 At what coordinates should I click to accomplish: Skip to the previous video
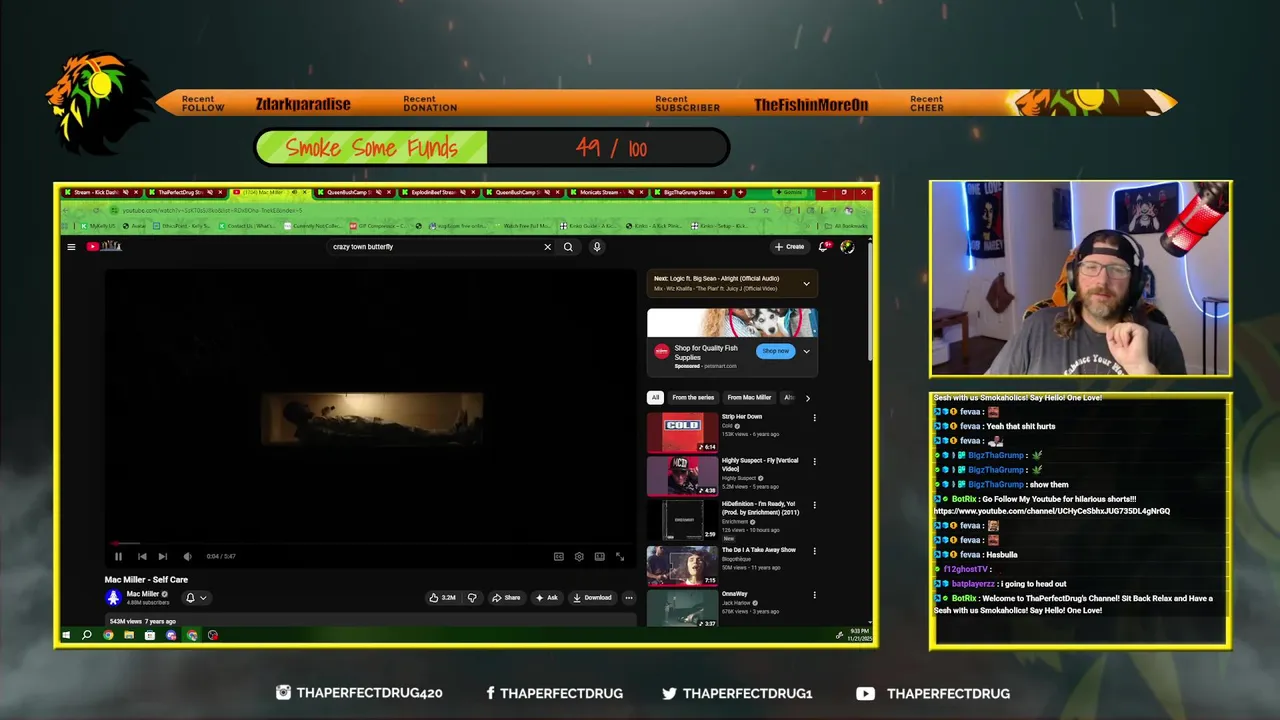coord(141,557)
